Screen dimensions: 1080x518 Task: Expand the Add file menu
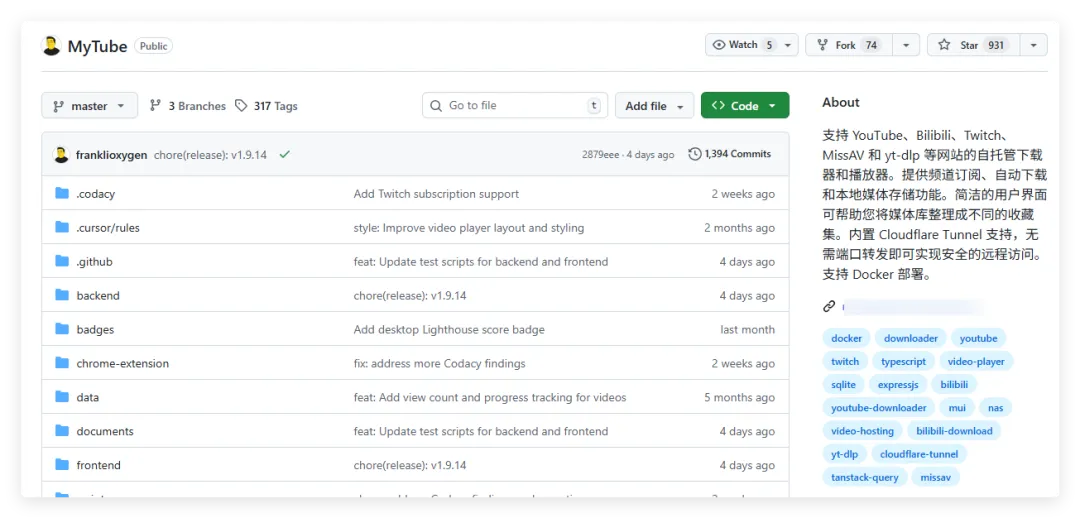tap(654, 106)
